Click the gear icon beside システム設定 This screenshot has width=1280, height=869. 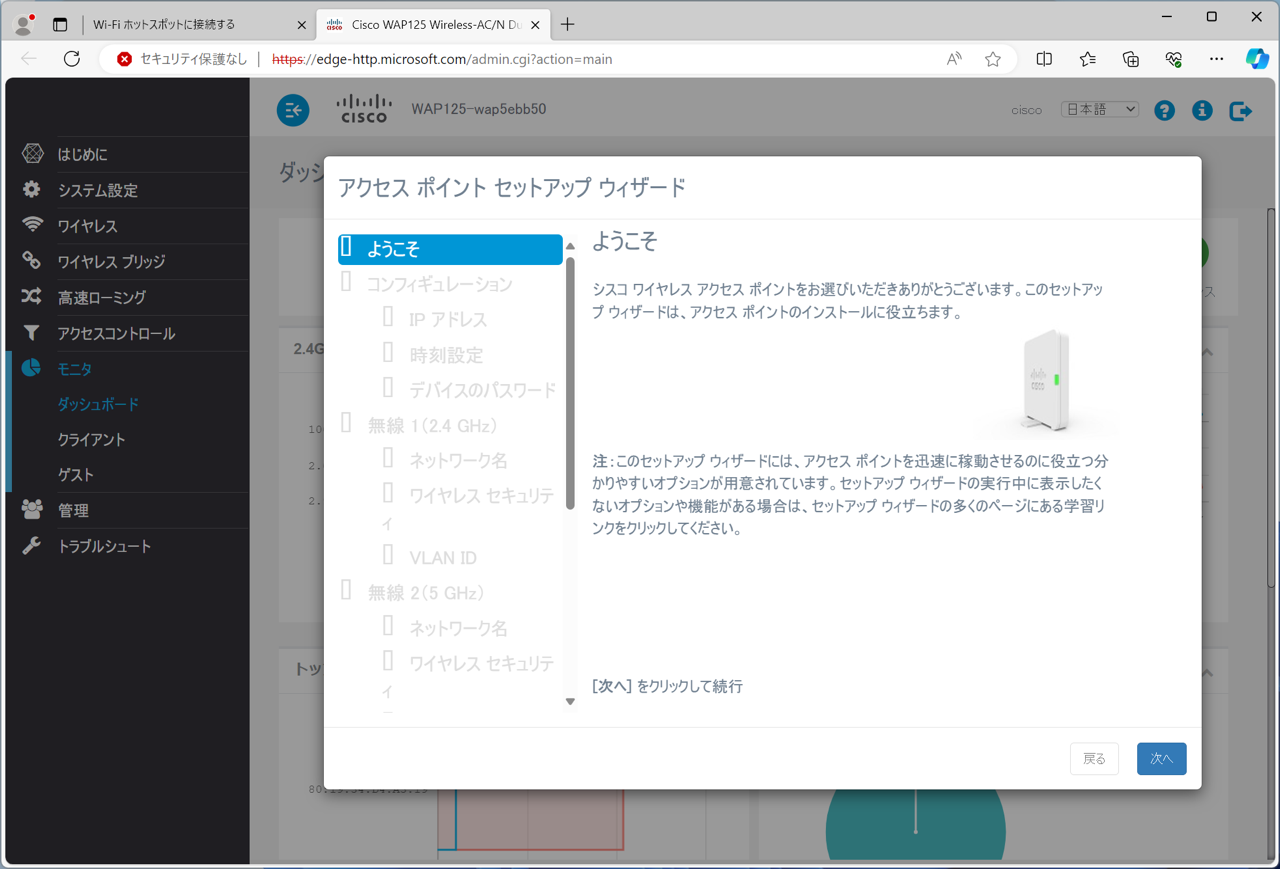pyautogui.click(x=32, y=189)
